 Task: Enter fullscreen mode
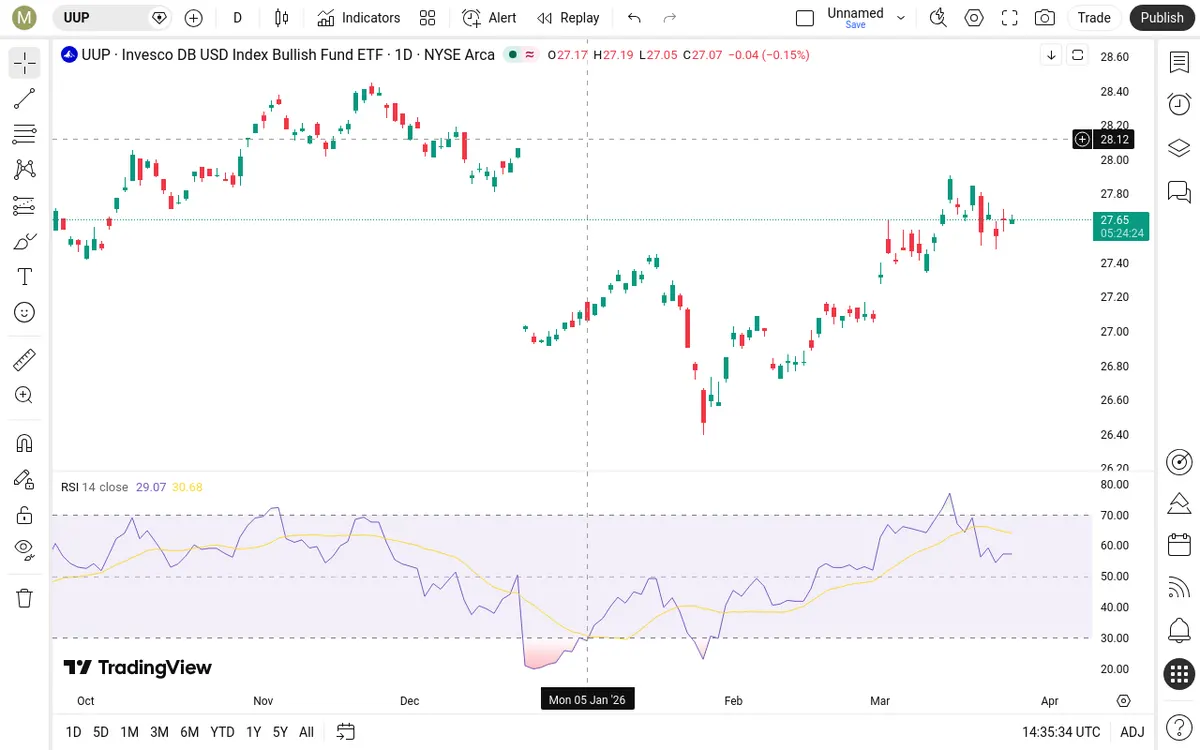[x=1010, y=18]
